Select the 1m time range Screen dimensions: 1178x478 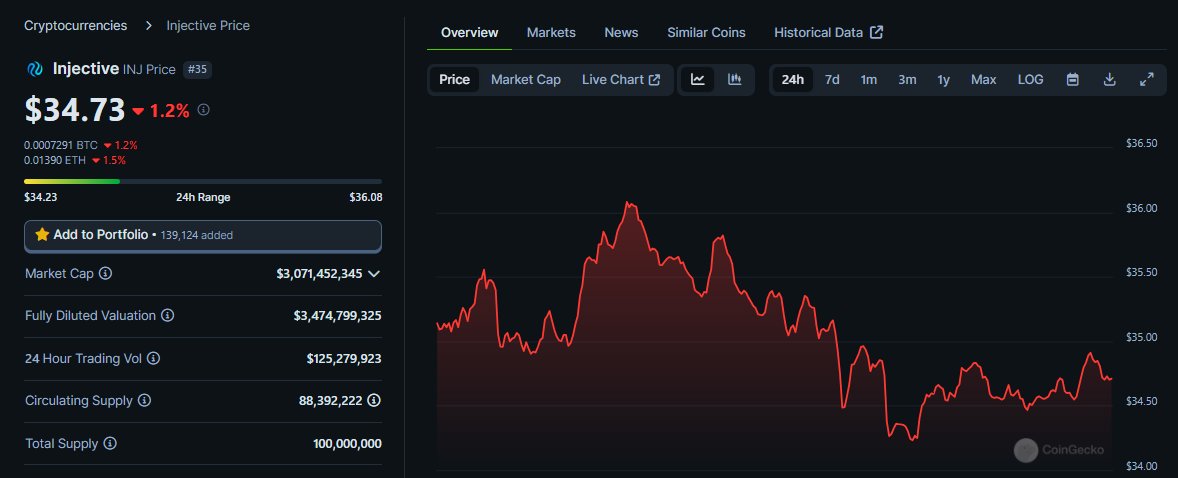pos(868,80)
